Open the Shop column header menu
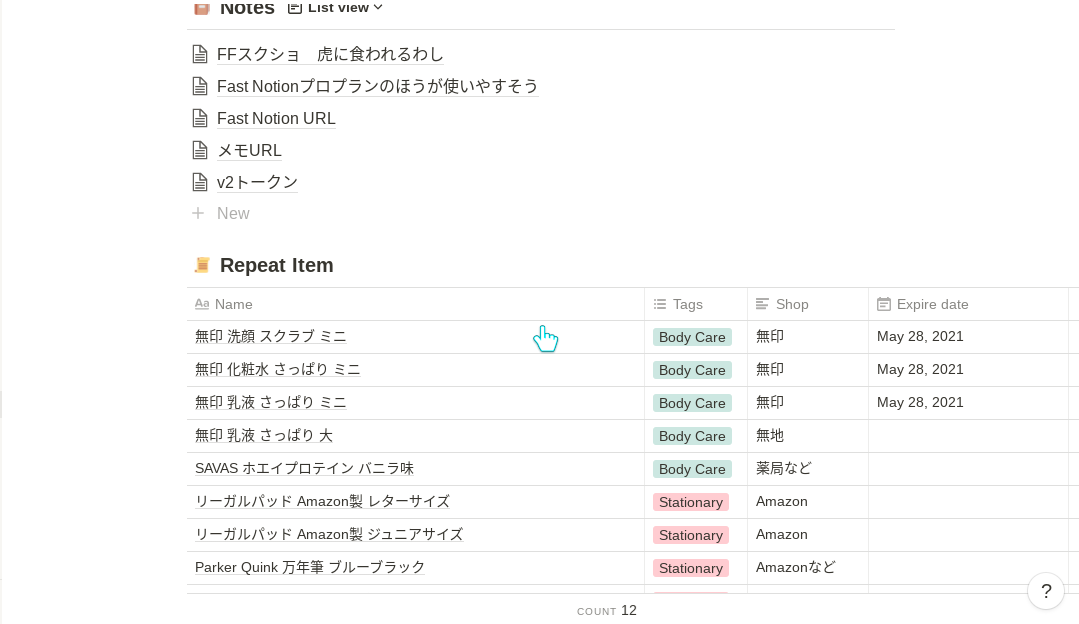Image resolution: width=1079 pixels, height=624 pixels. pos(808,304)
